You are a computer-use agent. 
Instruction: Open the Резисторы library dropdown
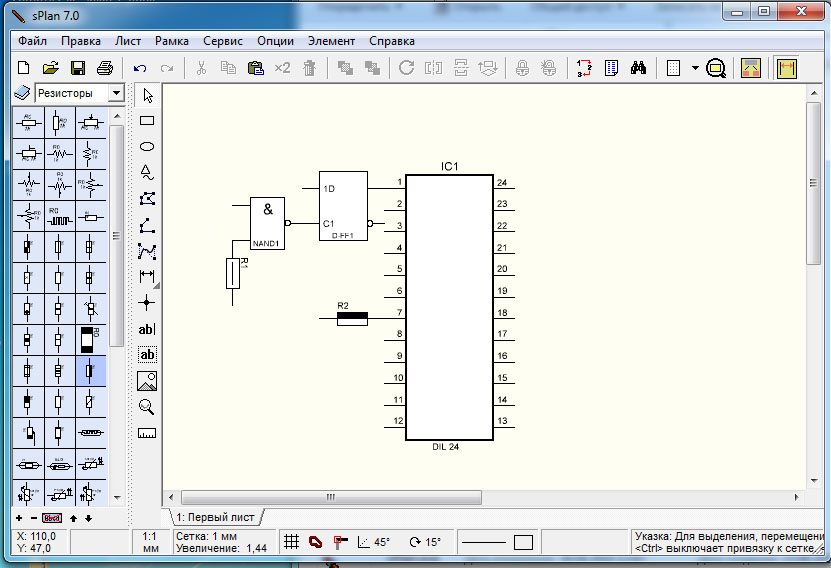[116, 93]
